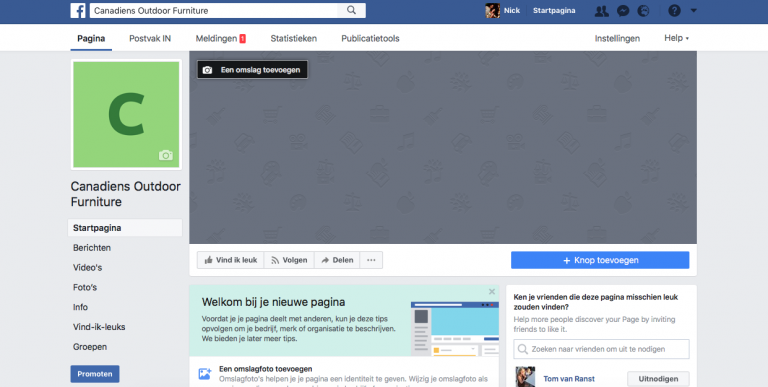The image size is (768, 387).
Task: Open the Statistieken tab
Action: tap(293, 38)
